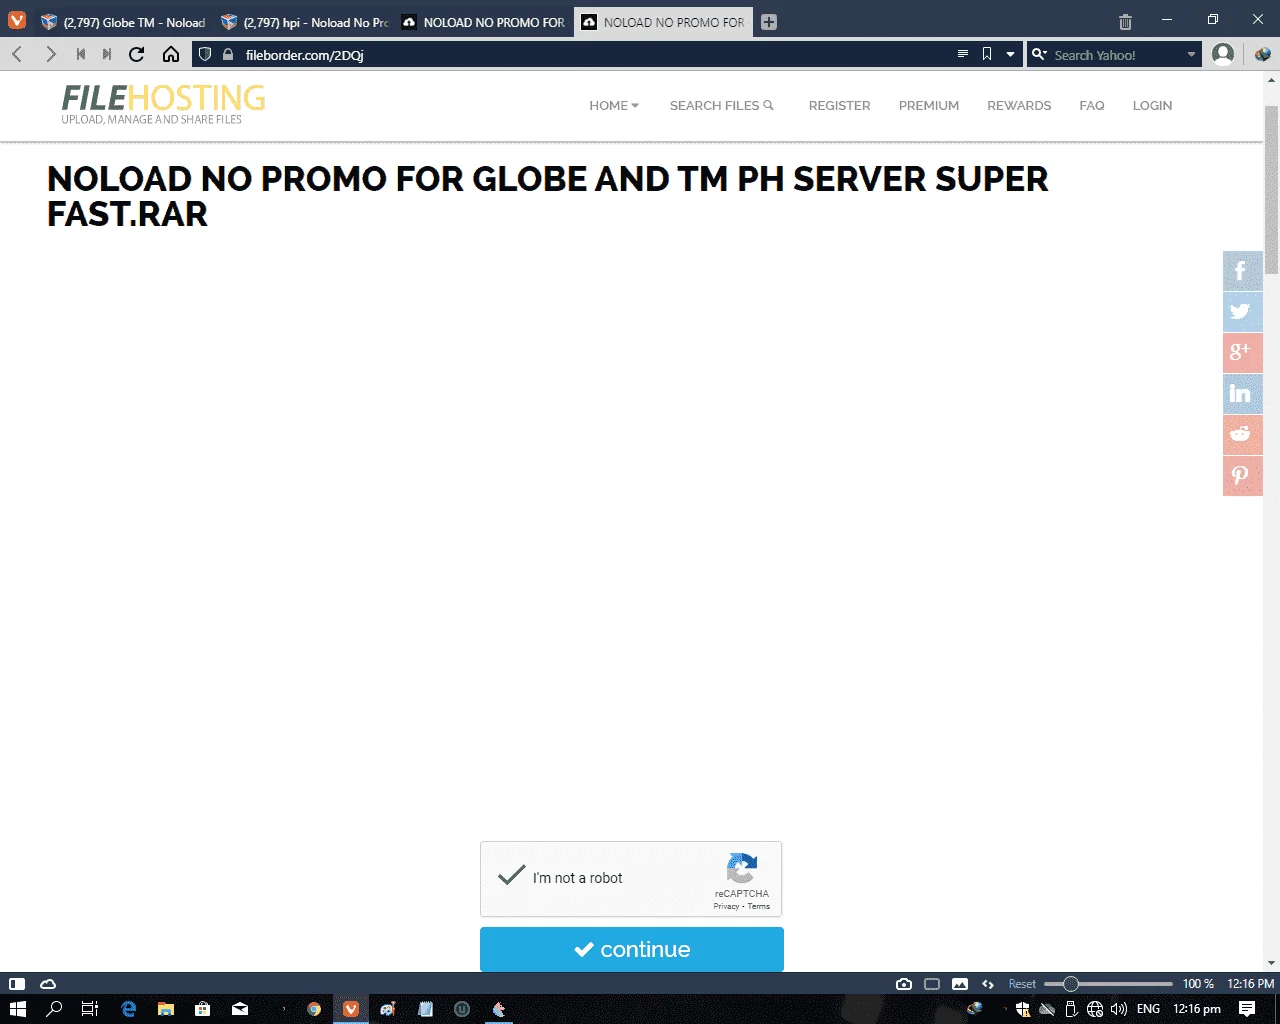Click the rewind history button
Screen dimensions: 1280x1024
coord(81,54)
